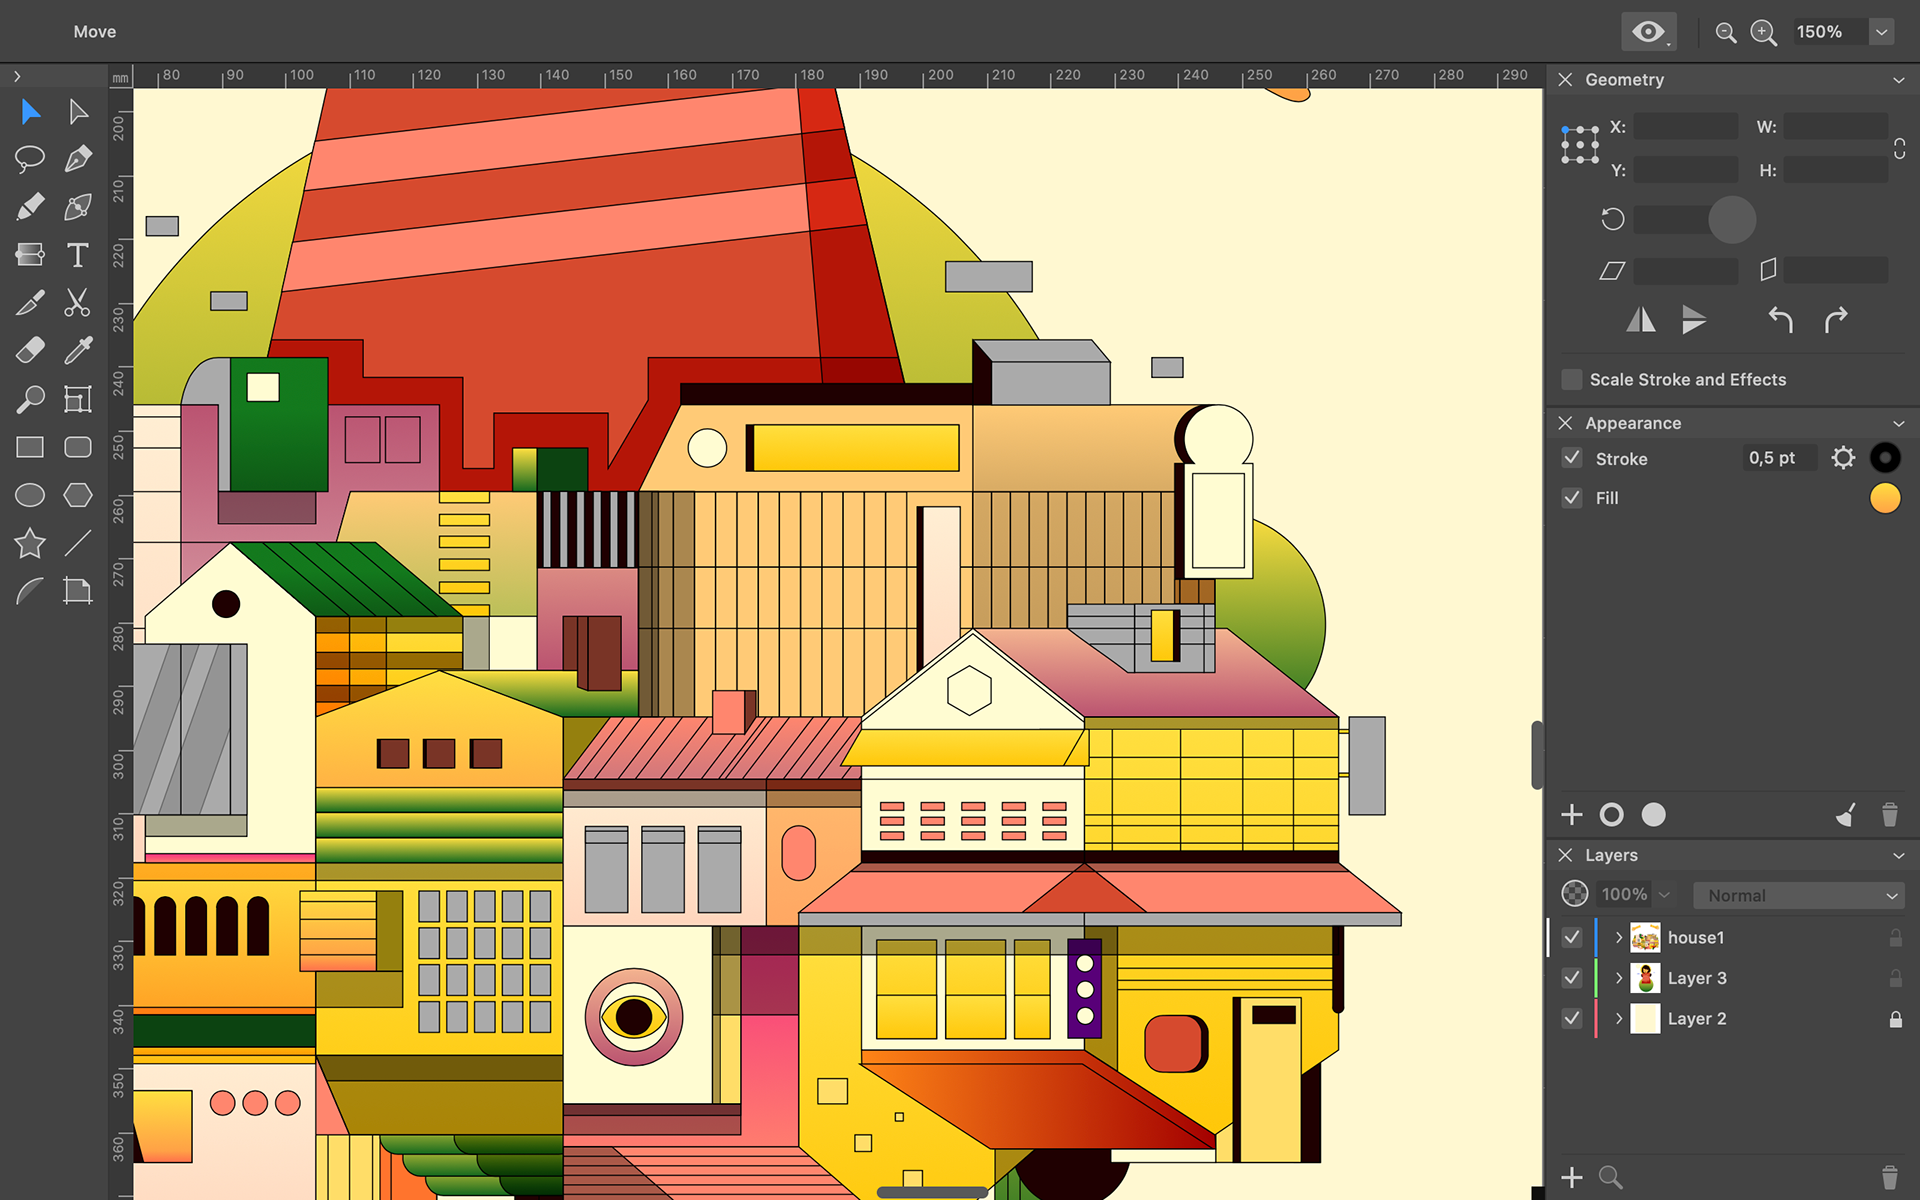Hide the Layer 3 layer

tap(1572, 978)
